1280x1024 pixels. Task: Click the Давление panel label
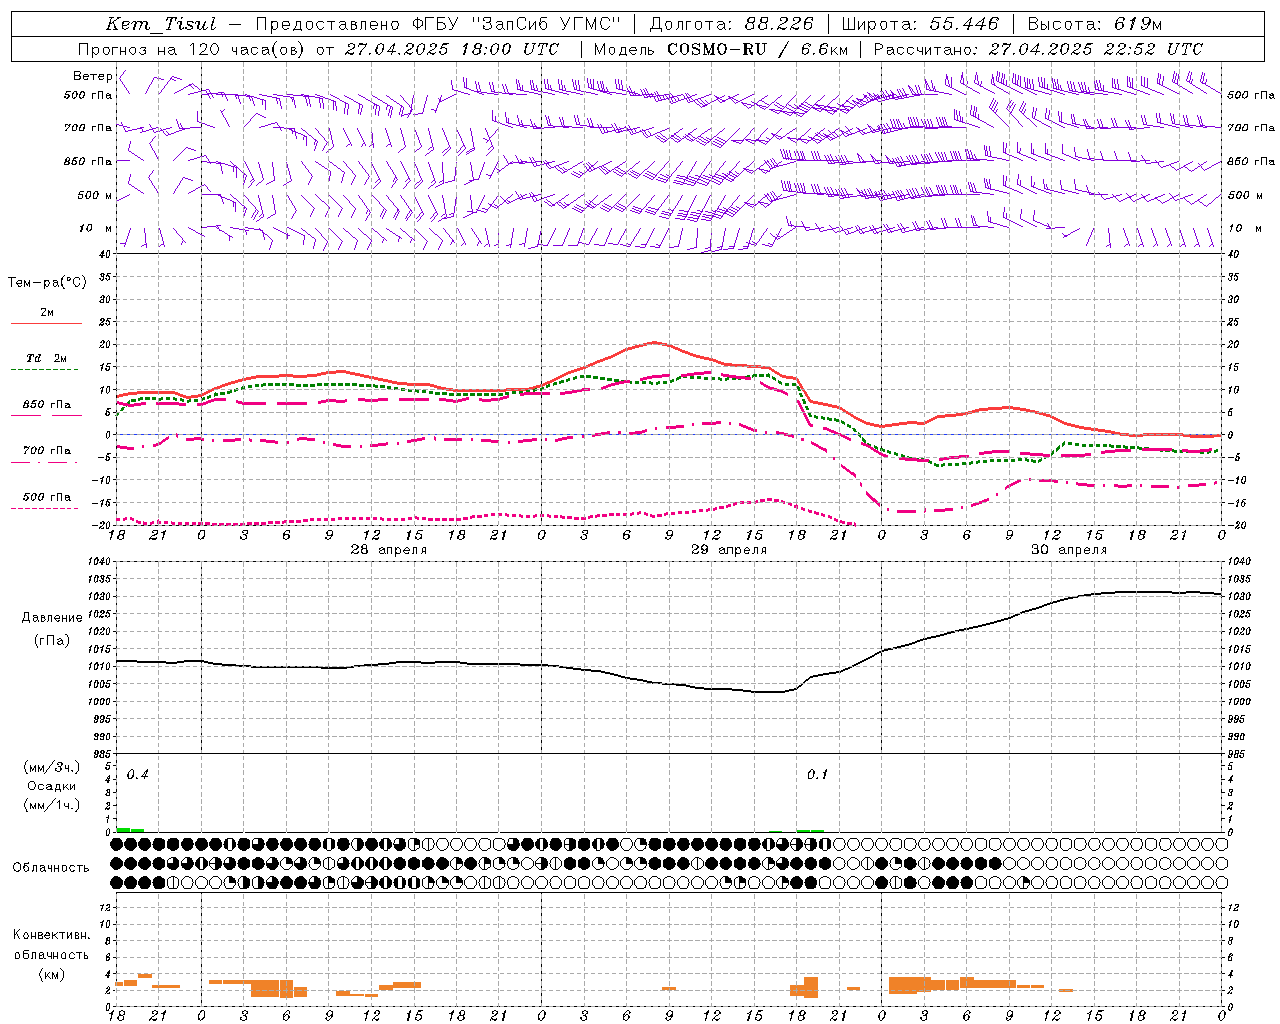click(x=51, y=618)
